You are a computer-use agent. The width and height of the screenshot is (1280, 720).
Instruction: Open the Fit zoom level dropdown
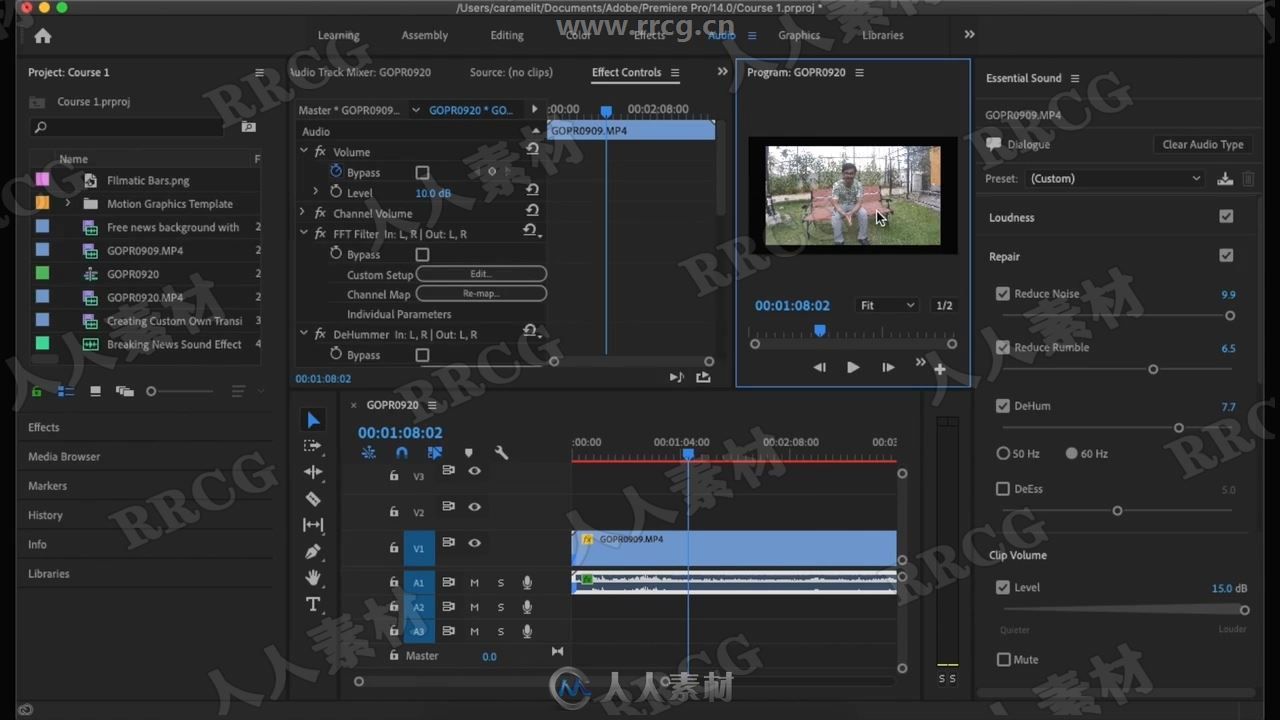coord(886,305)
